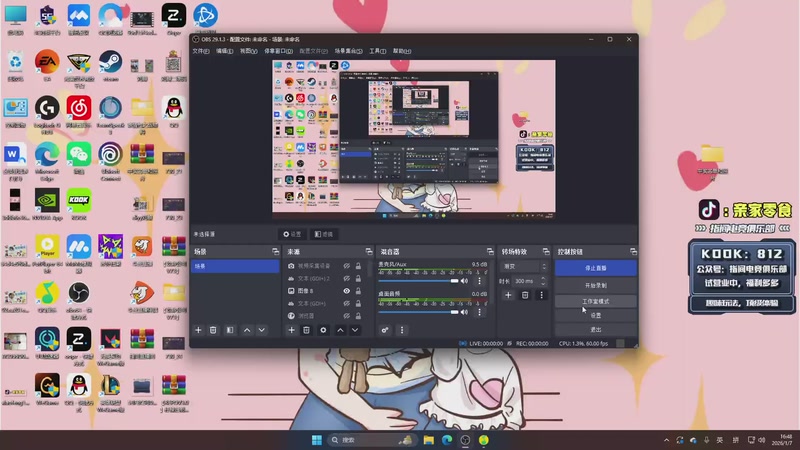The height and width of the screenshot is (450, 800).
Task: Decrease 时长 with the spinner down arrow
Action: [x=543, y=284]
